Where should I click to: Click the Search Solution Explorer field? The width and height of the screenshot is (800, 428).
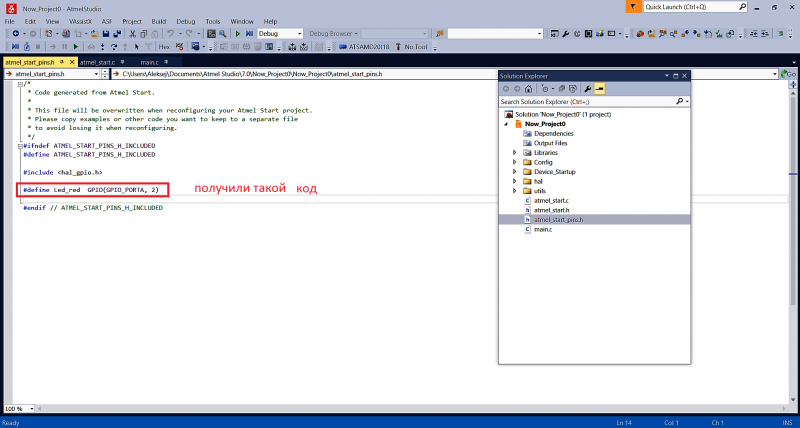coord(587,102)
